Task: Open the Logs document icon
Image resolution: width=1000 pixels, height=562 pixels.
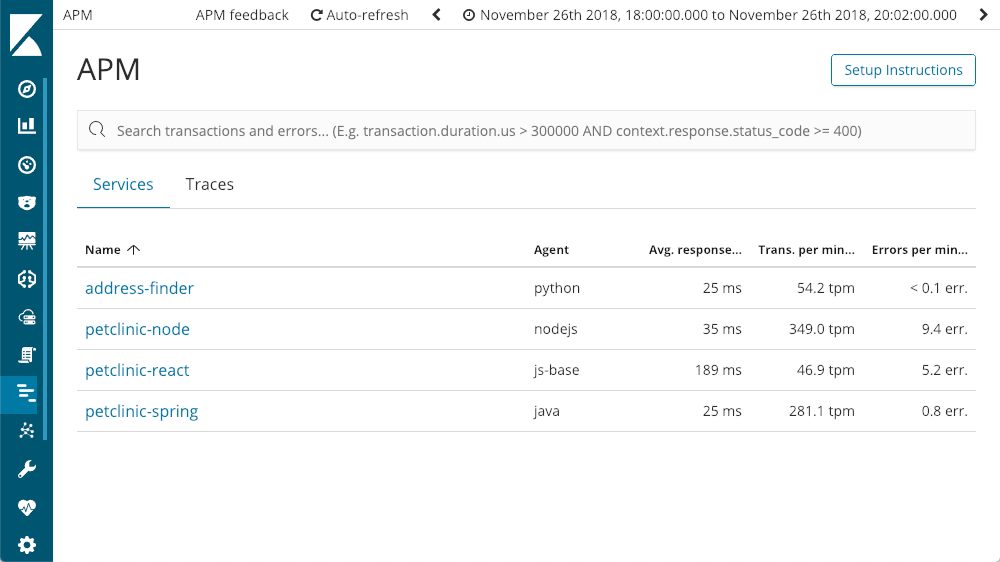Action: [26, 355]
